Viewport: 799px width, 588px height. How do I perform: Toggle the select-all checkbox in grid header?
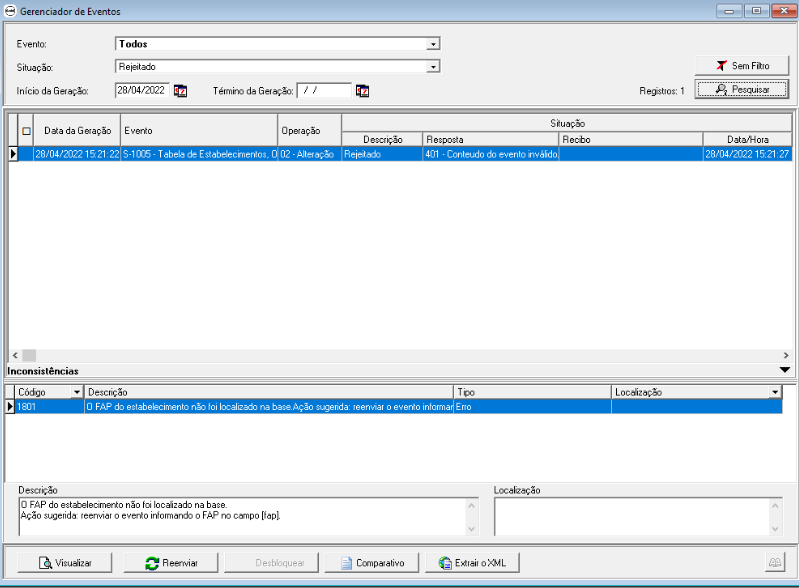pos(27,131)
